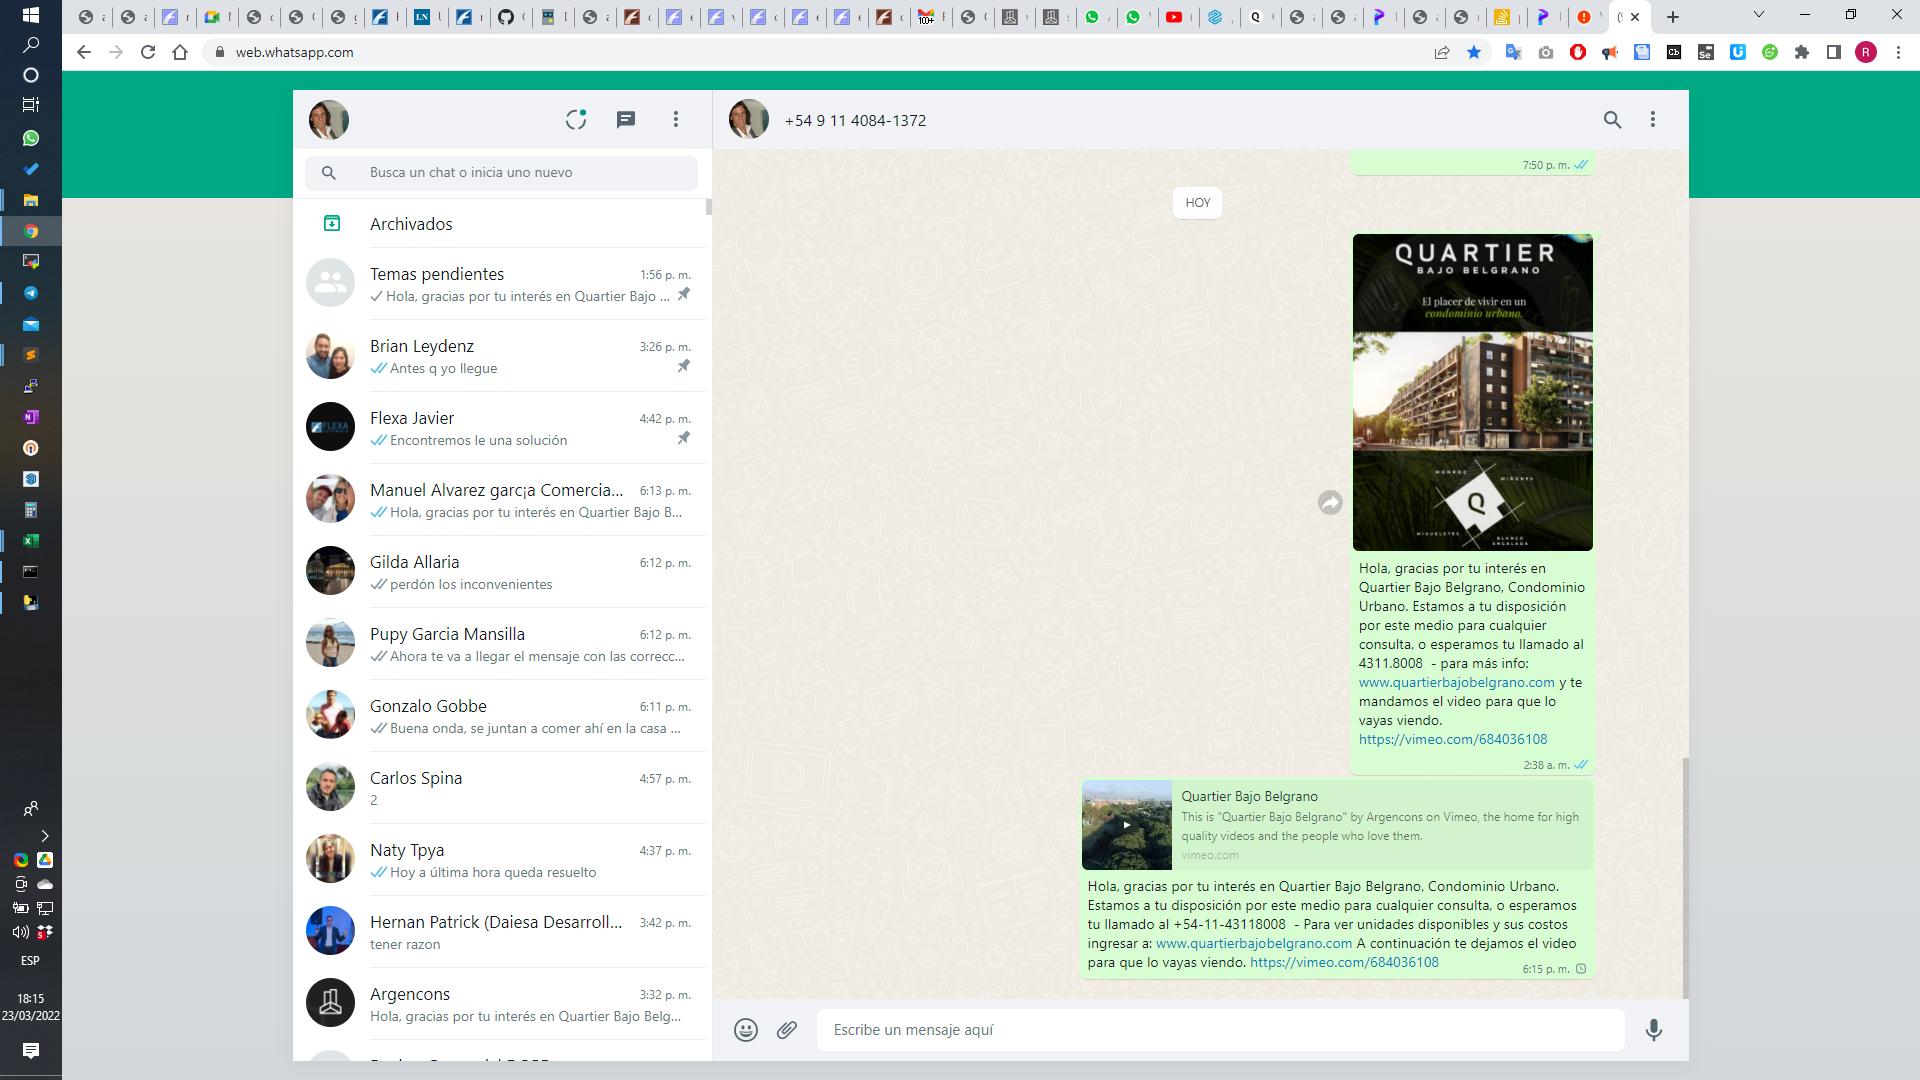Open the sidebar three-dot menu
The height and width of the screenshot is (1080, 1920).
click(x=676, y=120)
